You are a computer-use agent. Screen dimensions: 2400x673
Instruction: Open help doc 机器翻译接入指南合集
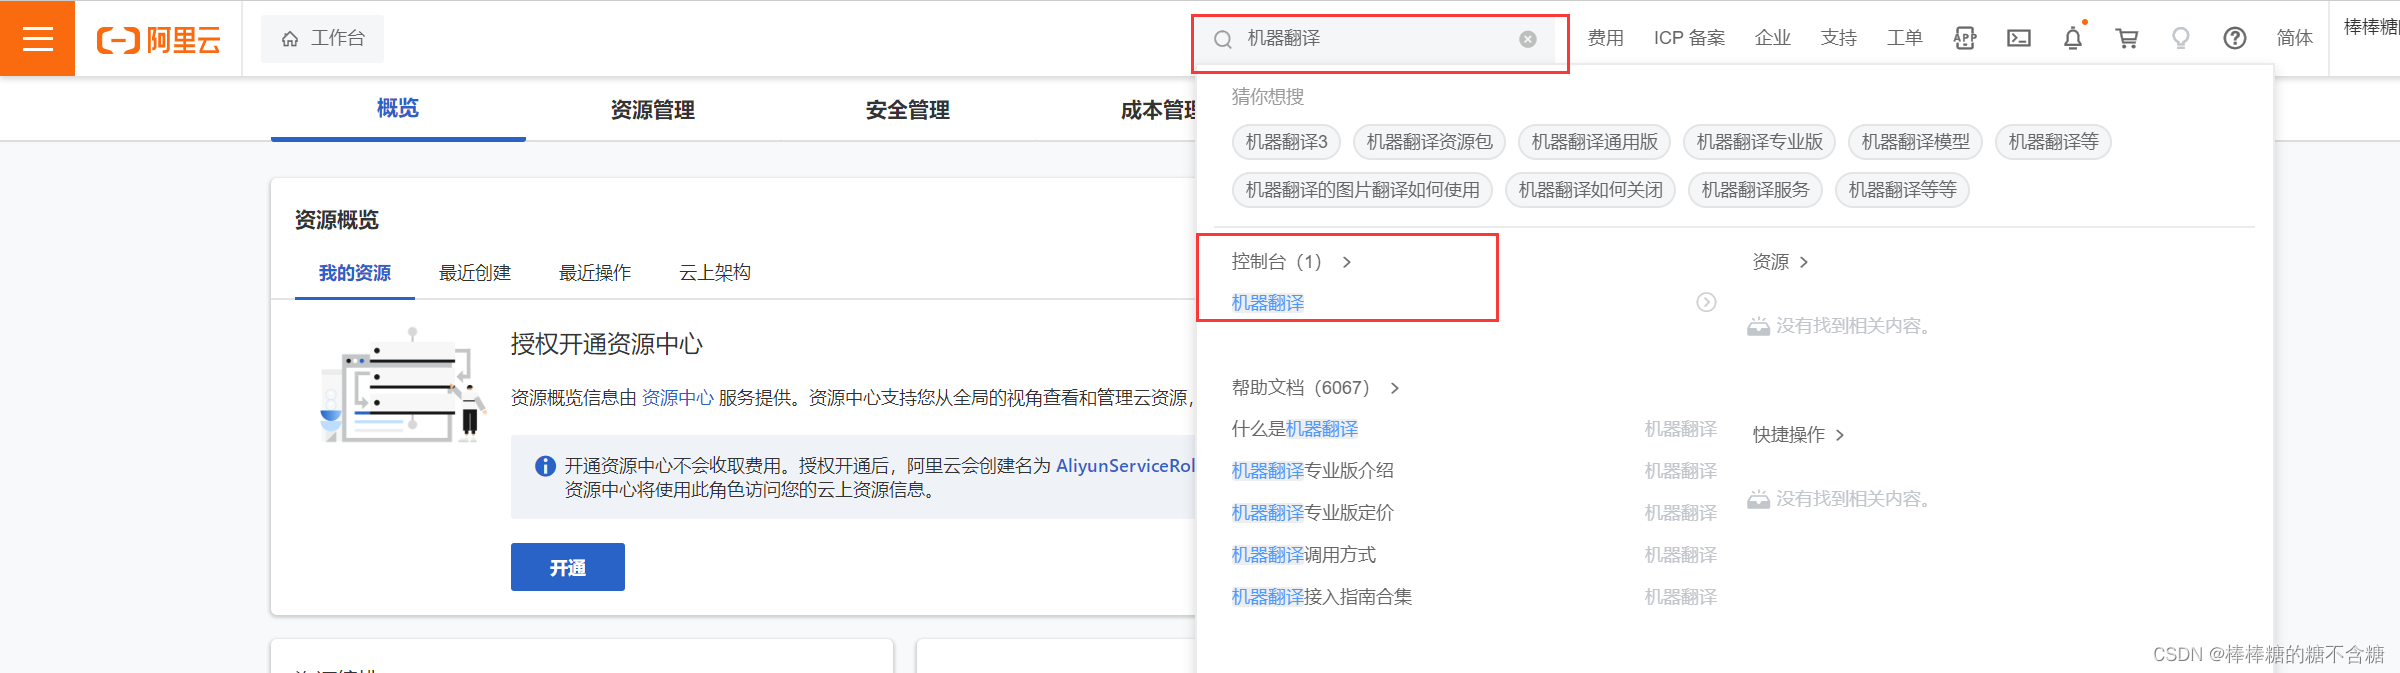coord(1322,597)
